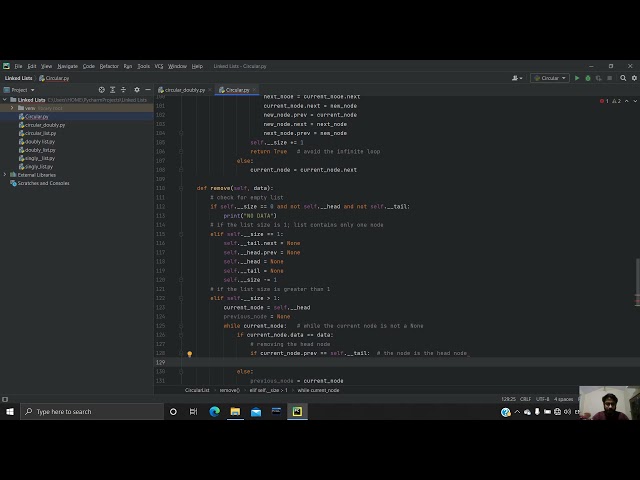Screen dimensions: 640x480
Task: Open the Window menu
Action: [x=177, y=66]
